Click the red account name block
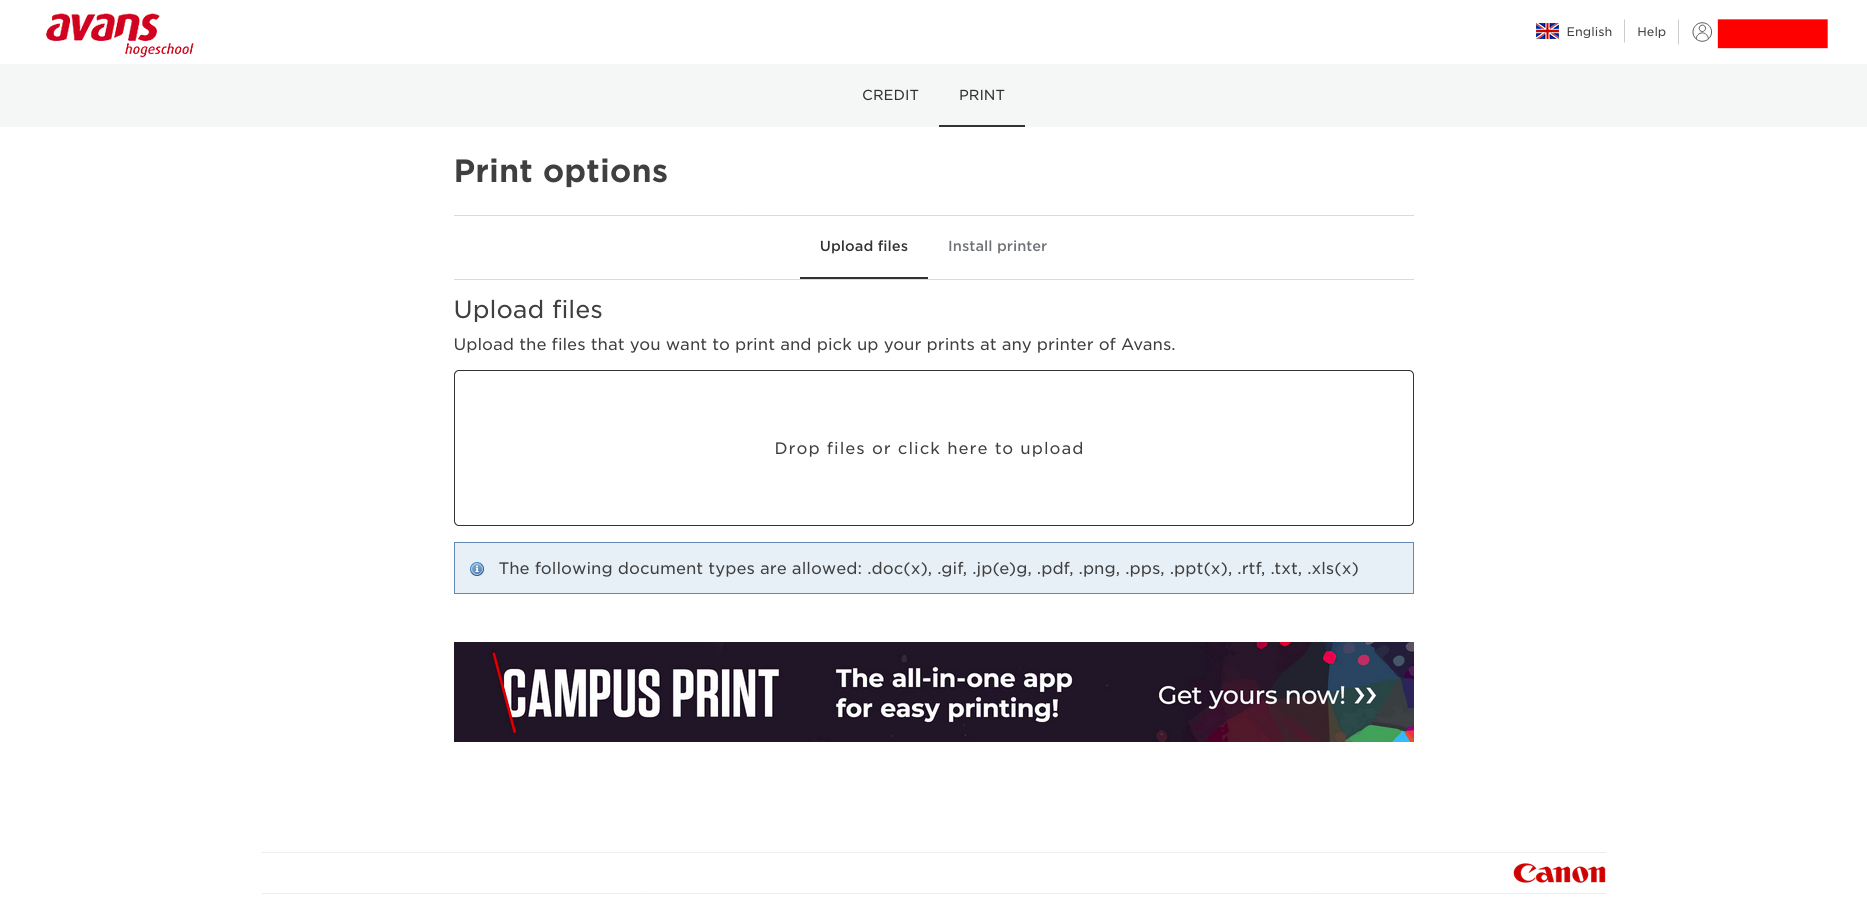 [x=1772, y=34]
